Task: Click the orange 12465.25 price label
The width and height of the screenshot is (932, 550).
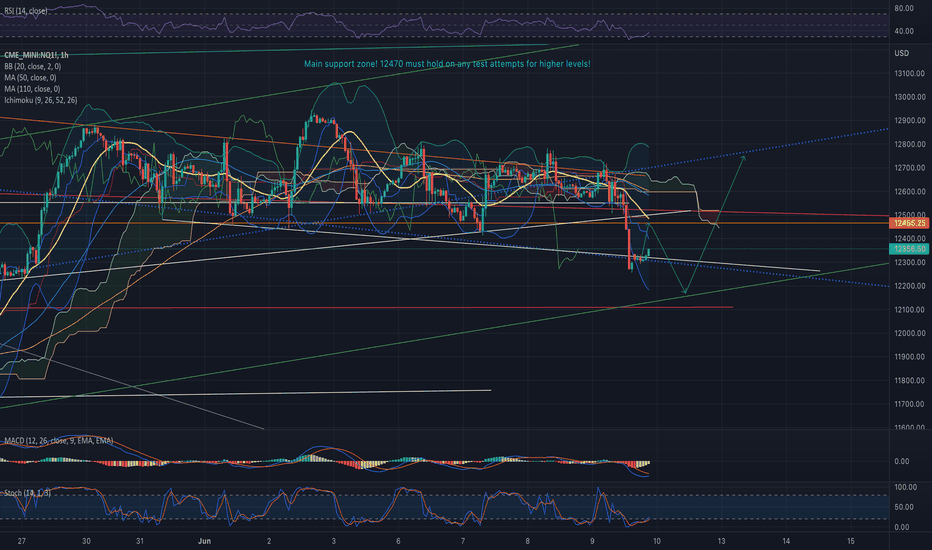Action: pyautogui.click(x=909, y=223)
